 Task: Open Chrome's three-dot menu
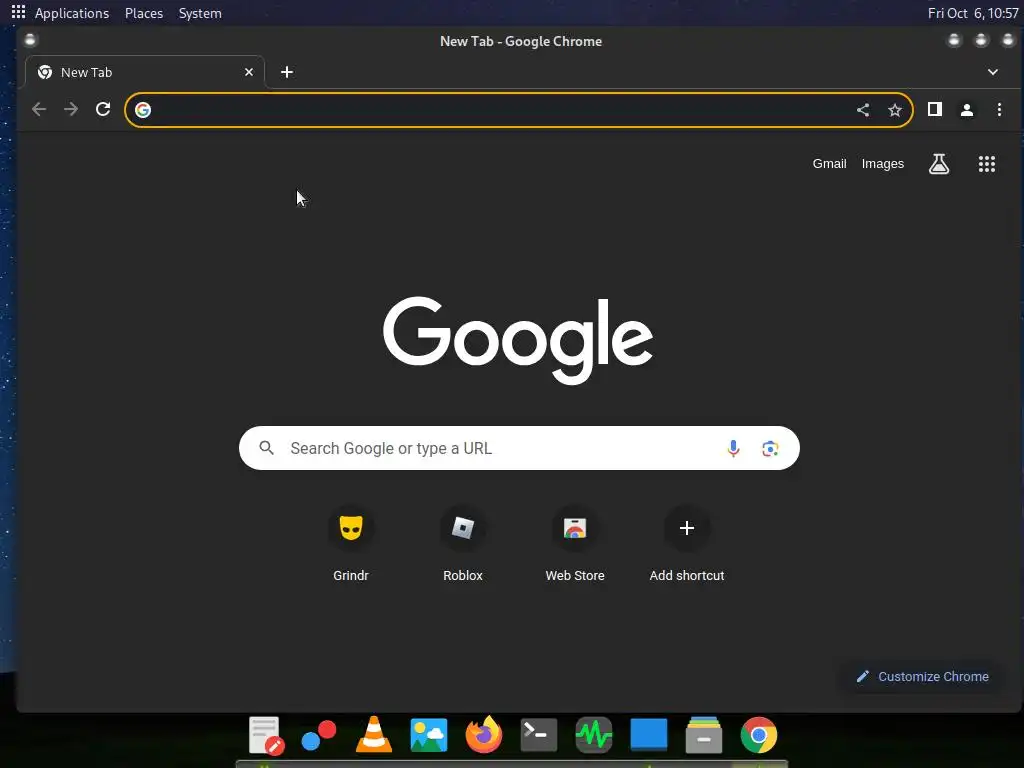pyautogui.click(x=999, y=110)
